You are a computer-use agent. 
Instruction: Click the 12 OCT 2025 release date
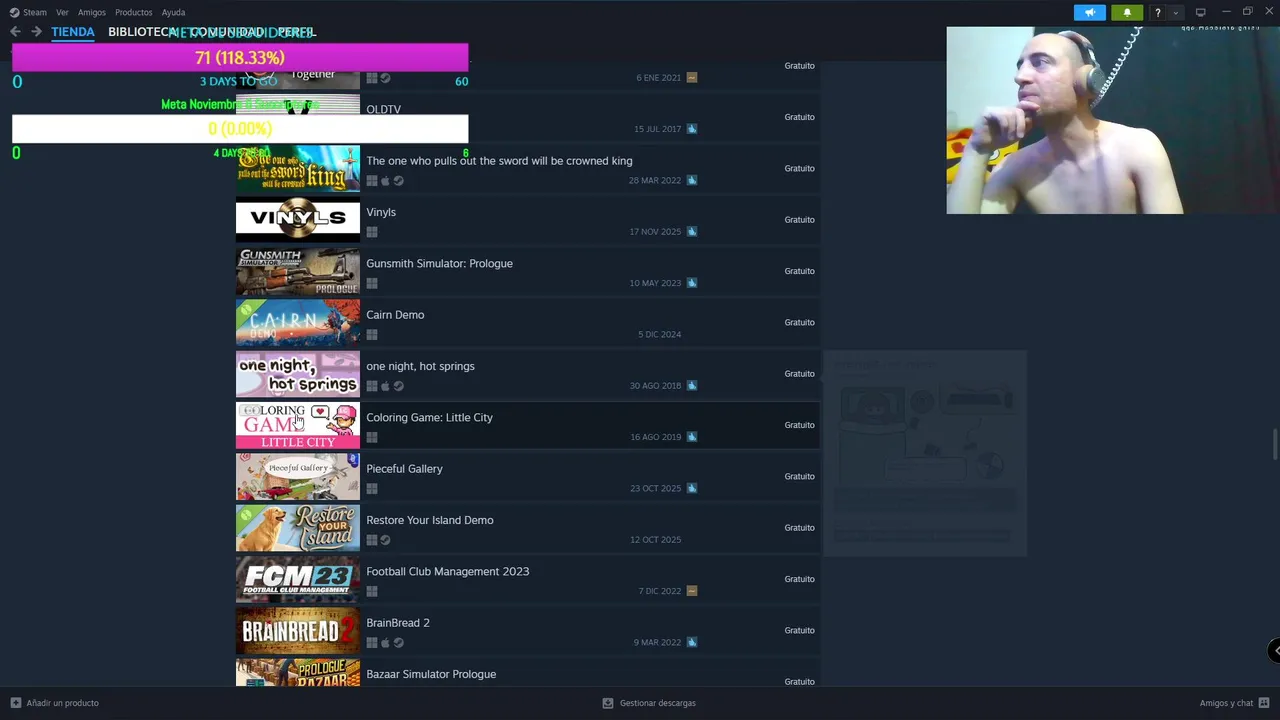[x=655, y=540]
